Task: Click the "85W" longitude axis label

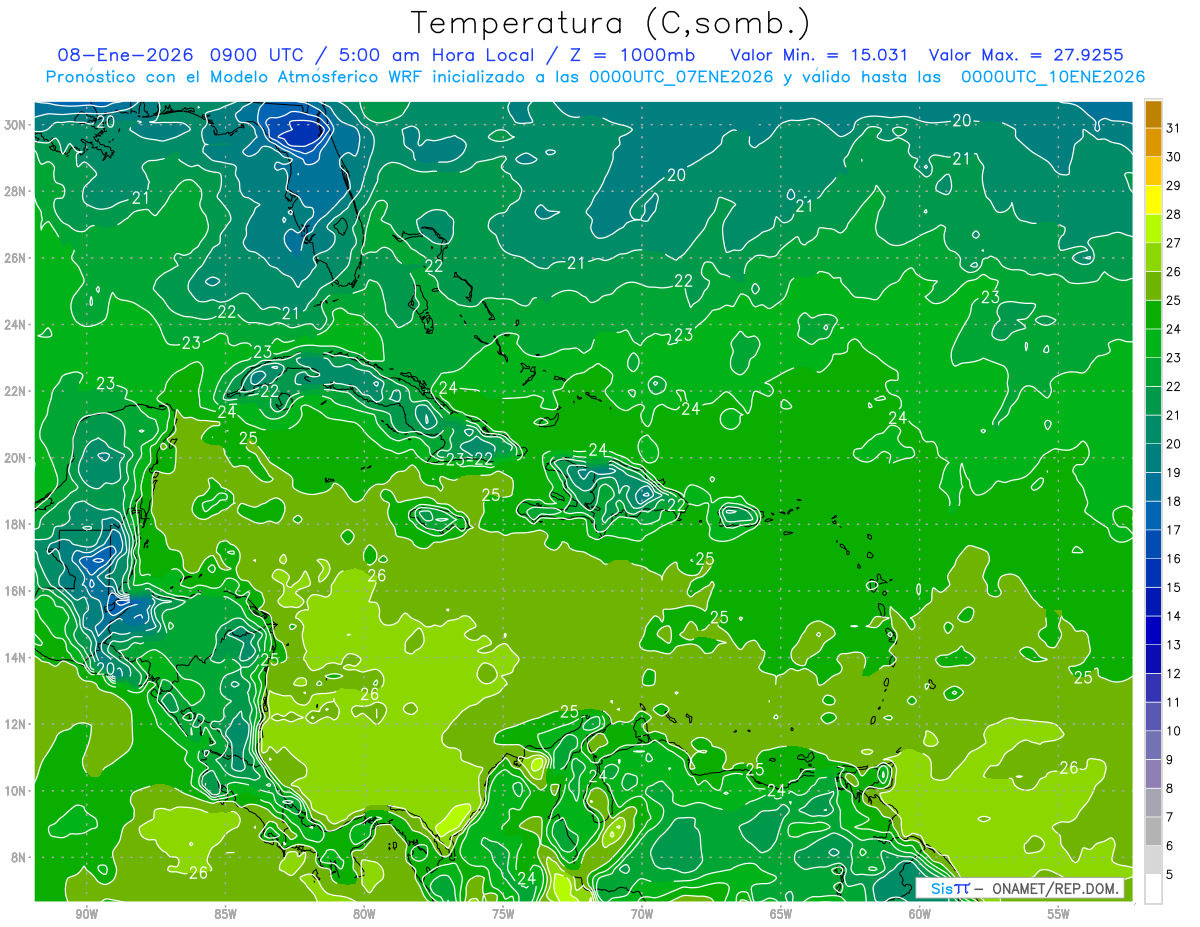Action: [226, 914]
